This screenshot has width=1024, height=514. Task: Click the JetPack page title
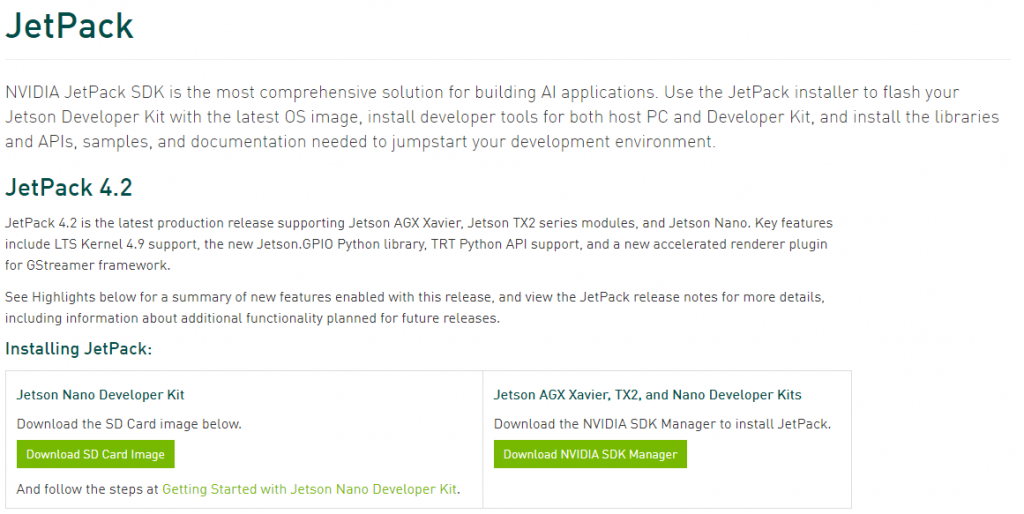click(x=69, y=26)
